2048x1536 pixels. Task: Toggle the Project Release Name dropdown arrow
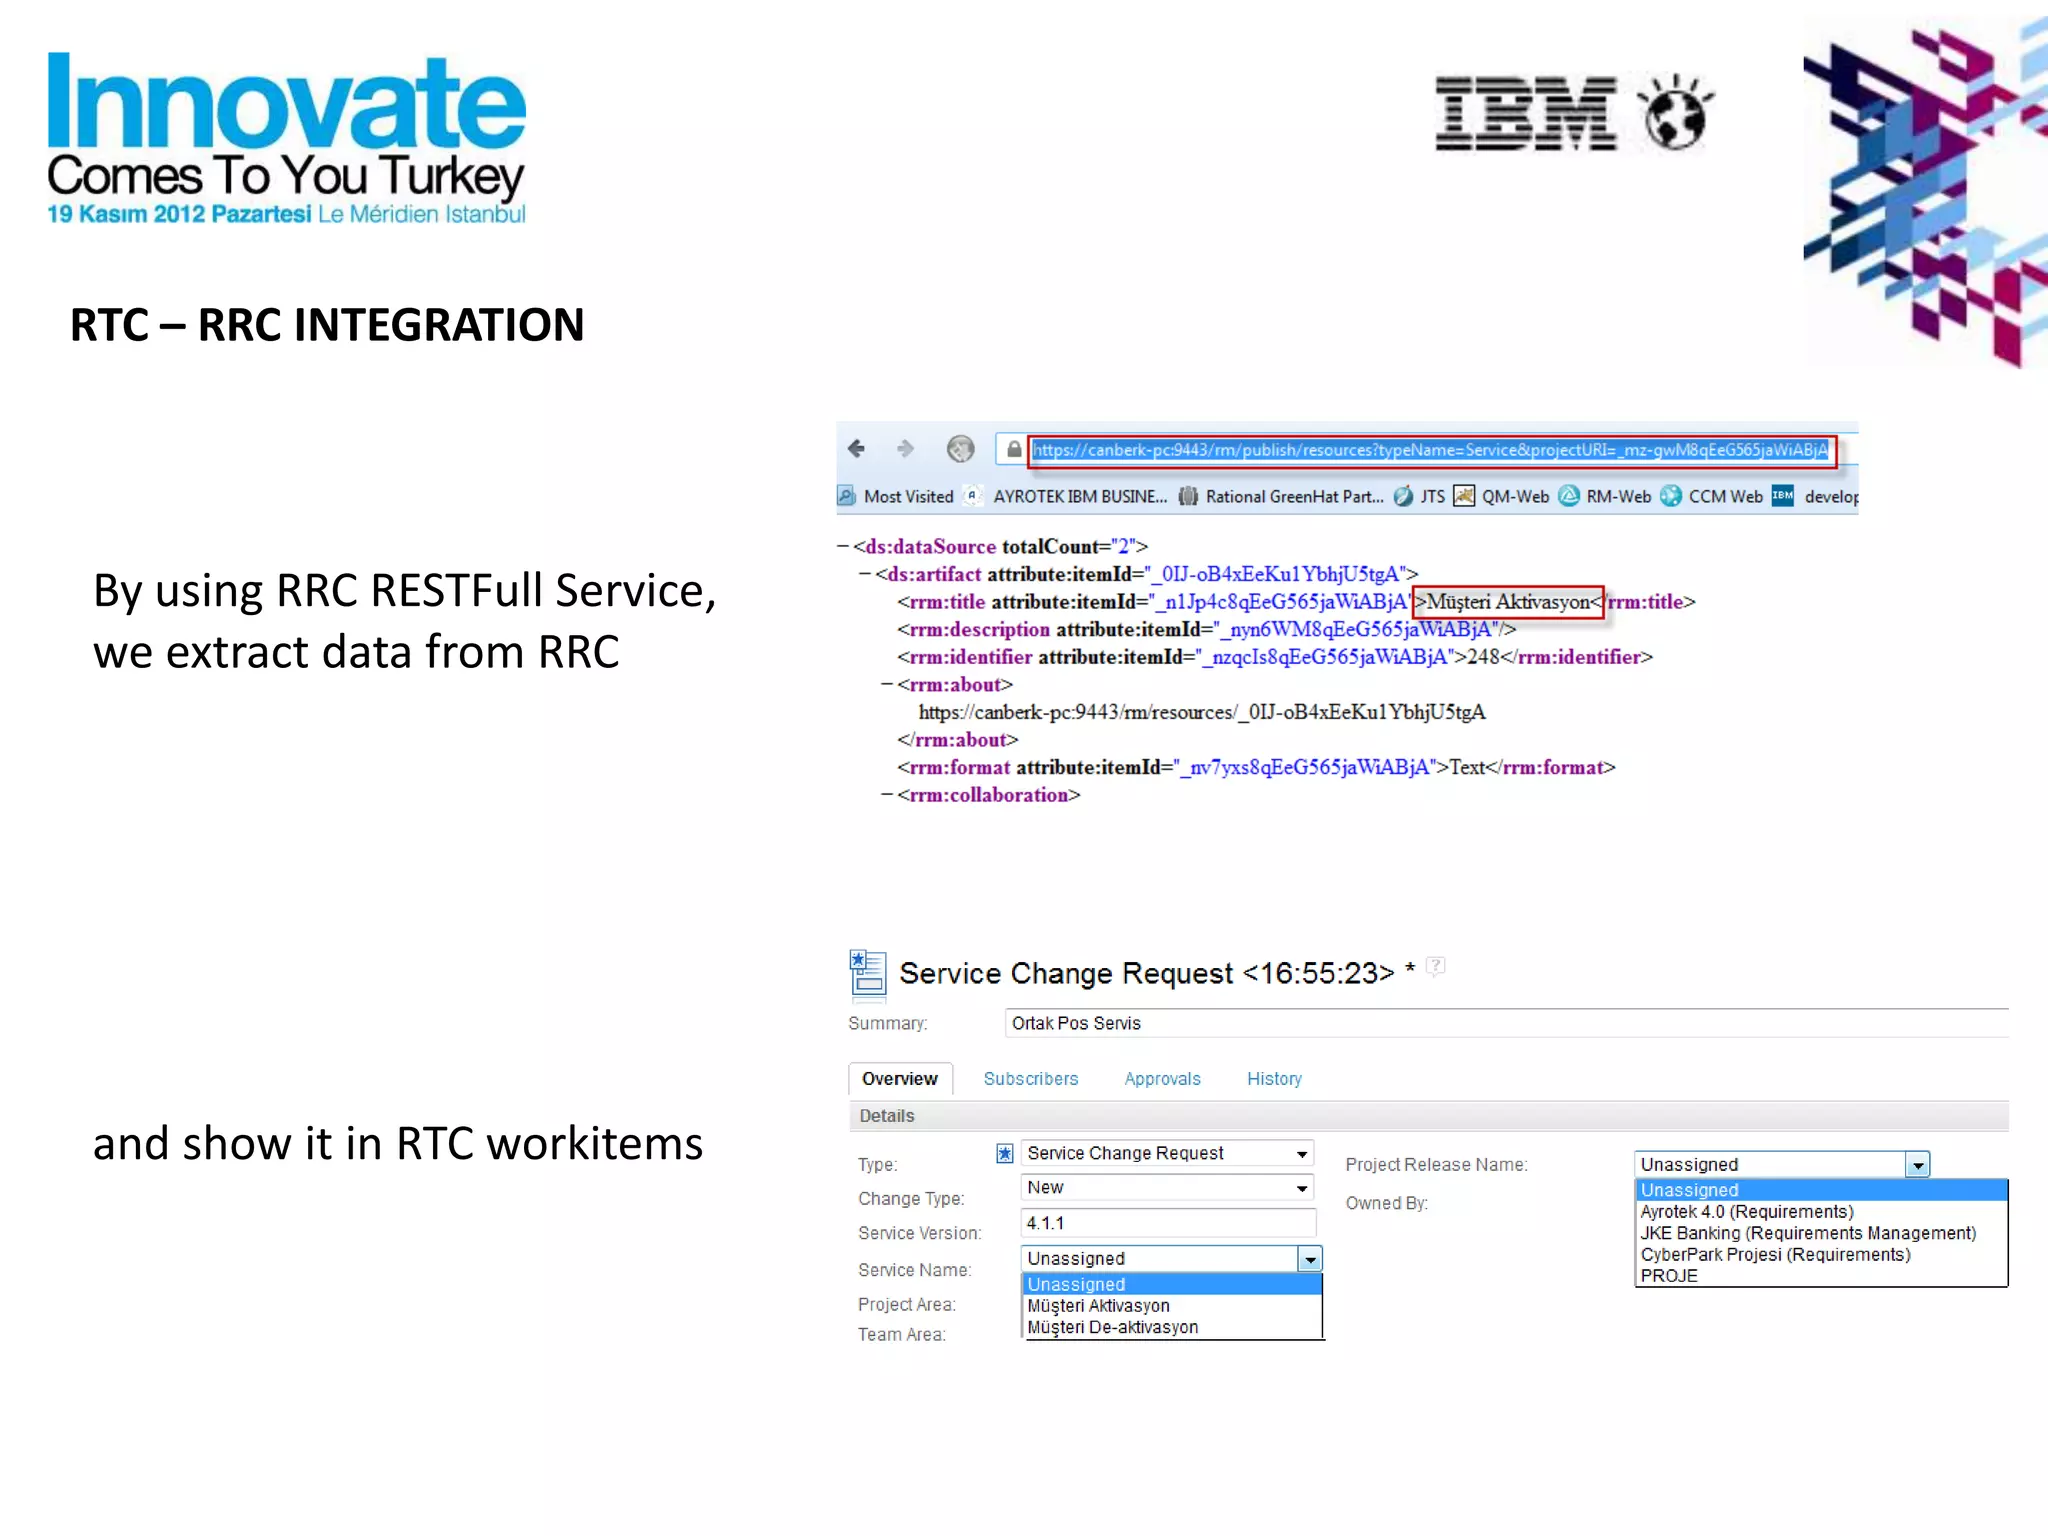pos(1918,1165)
